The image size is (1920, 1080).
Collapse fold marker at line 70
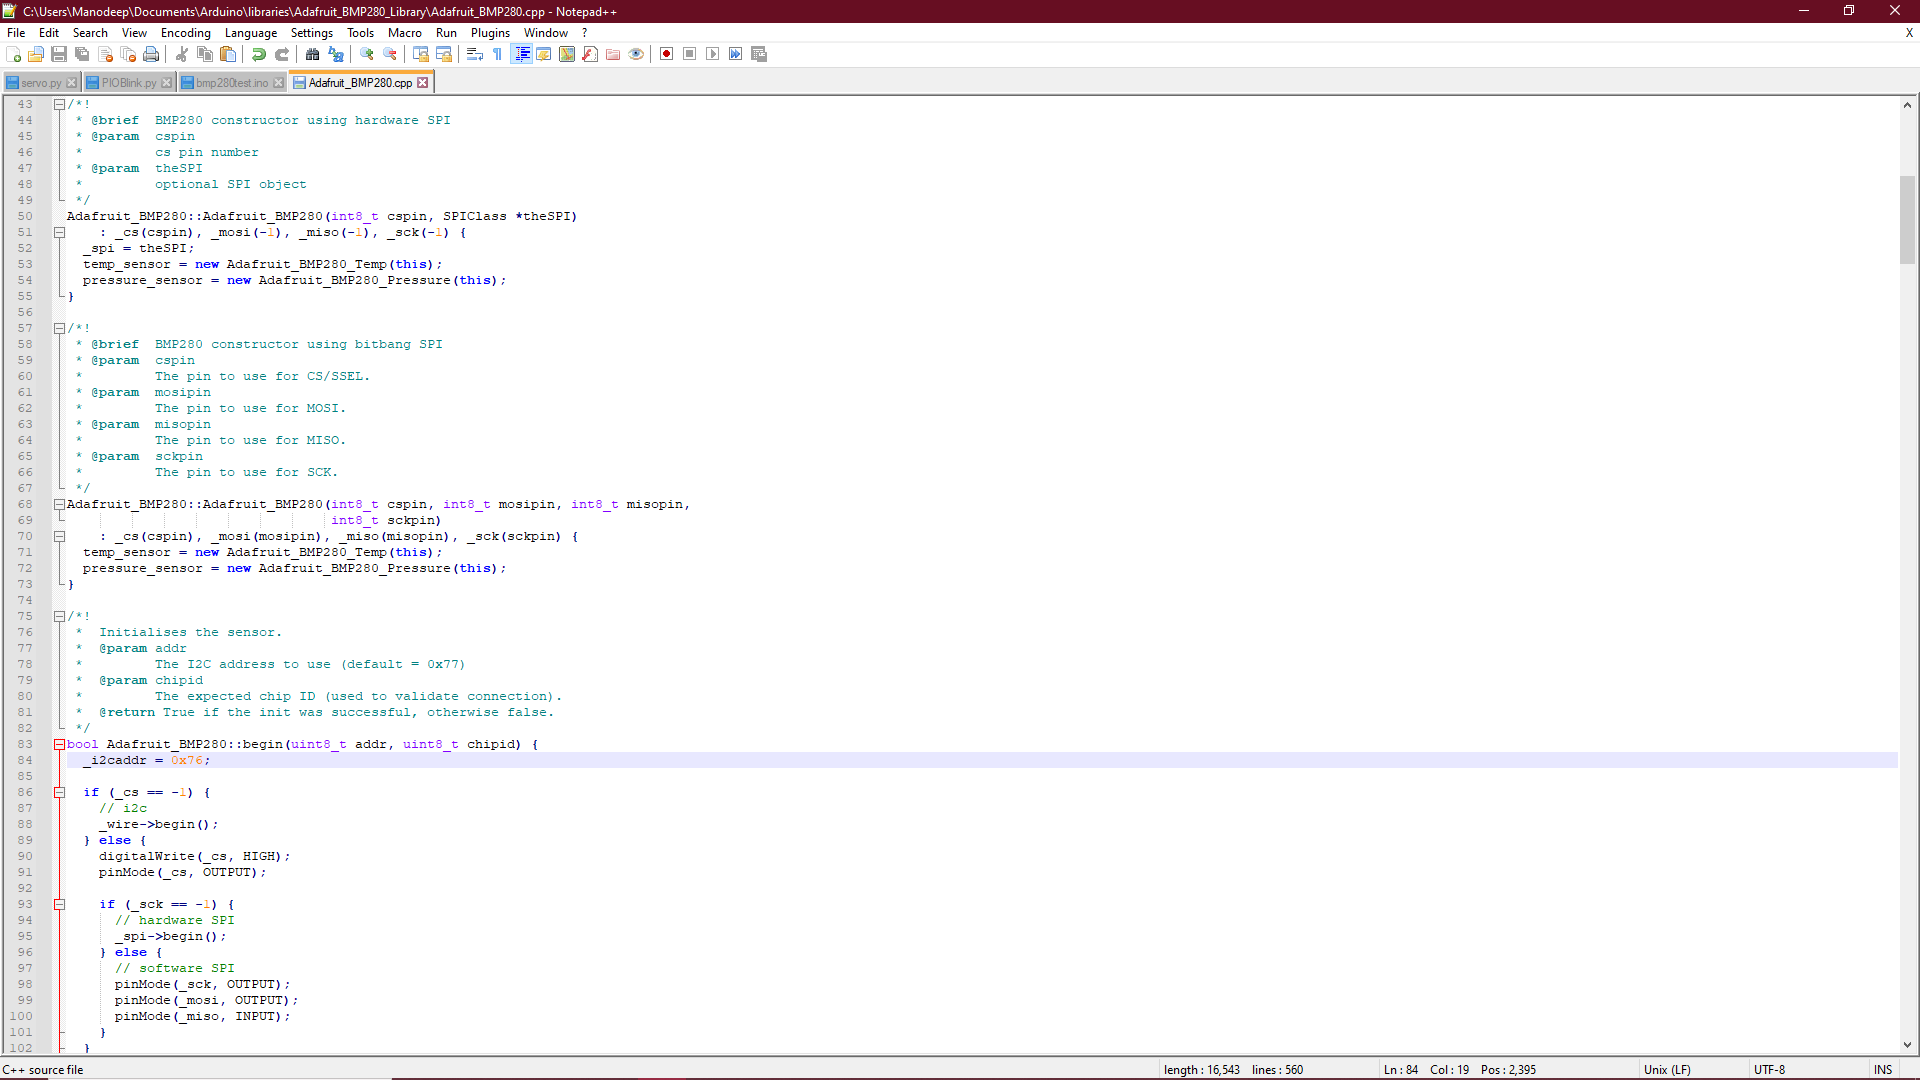pos(59,536)
